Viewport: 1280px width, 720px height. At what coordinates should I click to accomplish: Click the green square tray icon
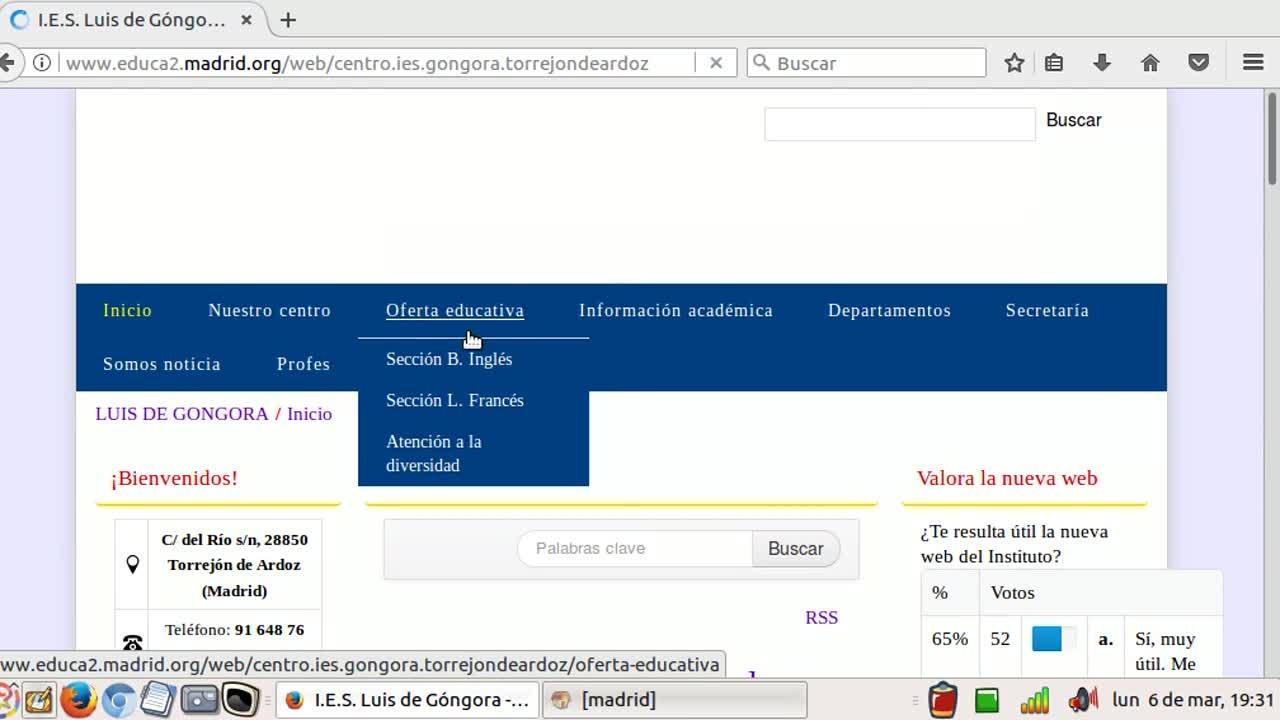tap(987, 700)
